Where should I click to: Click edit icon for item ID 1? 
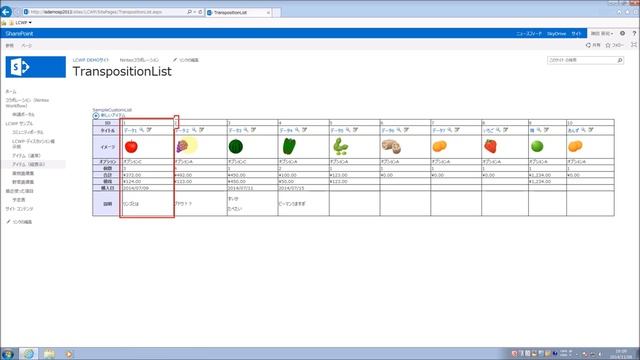pos(149,130)
